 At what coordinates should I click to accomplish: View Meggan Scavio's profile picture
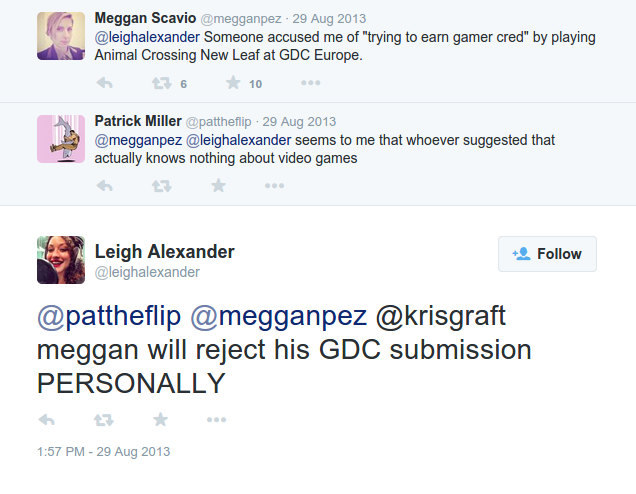(x=61, y=36)
